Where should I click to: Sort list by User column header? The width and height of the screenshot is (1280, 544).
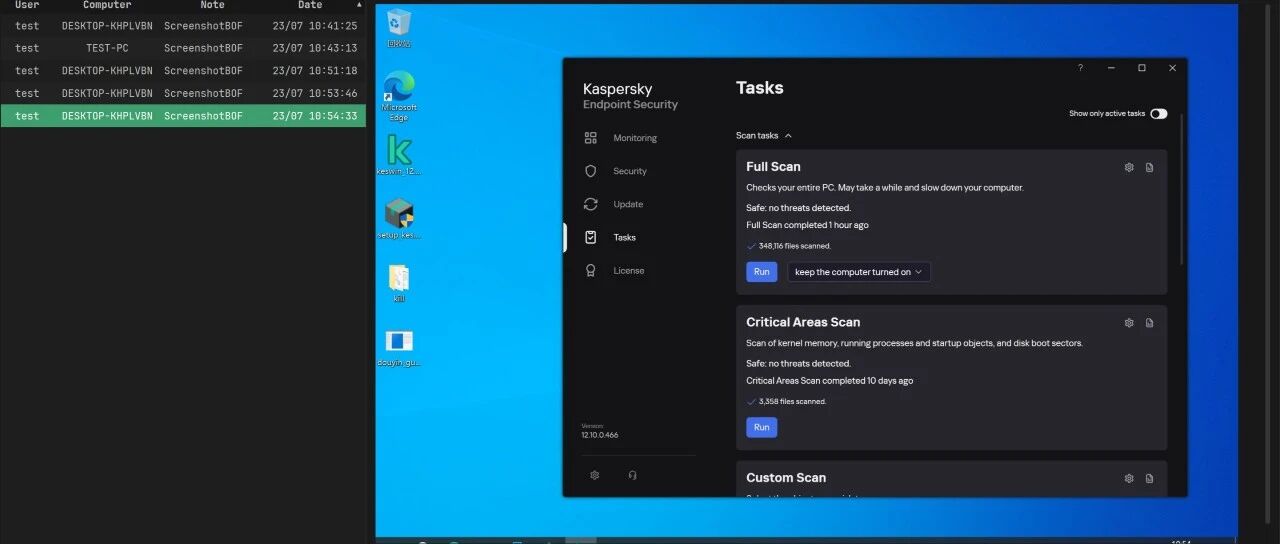(27, 5)
